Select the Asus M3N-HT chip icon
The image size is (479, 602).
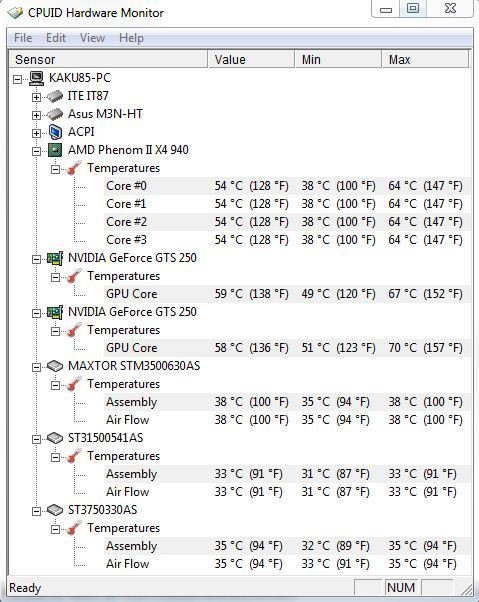(55, 114)
